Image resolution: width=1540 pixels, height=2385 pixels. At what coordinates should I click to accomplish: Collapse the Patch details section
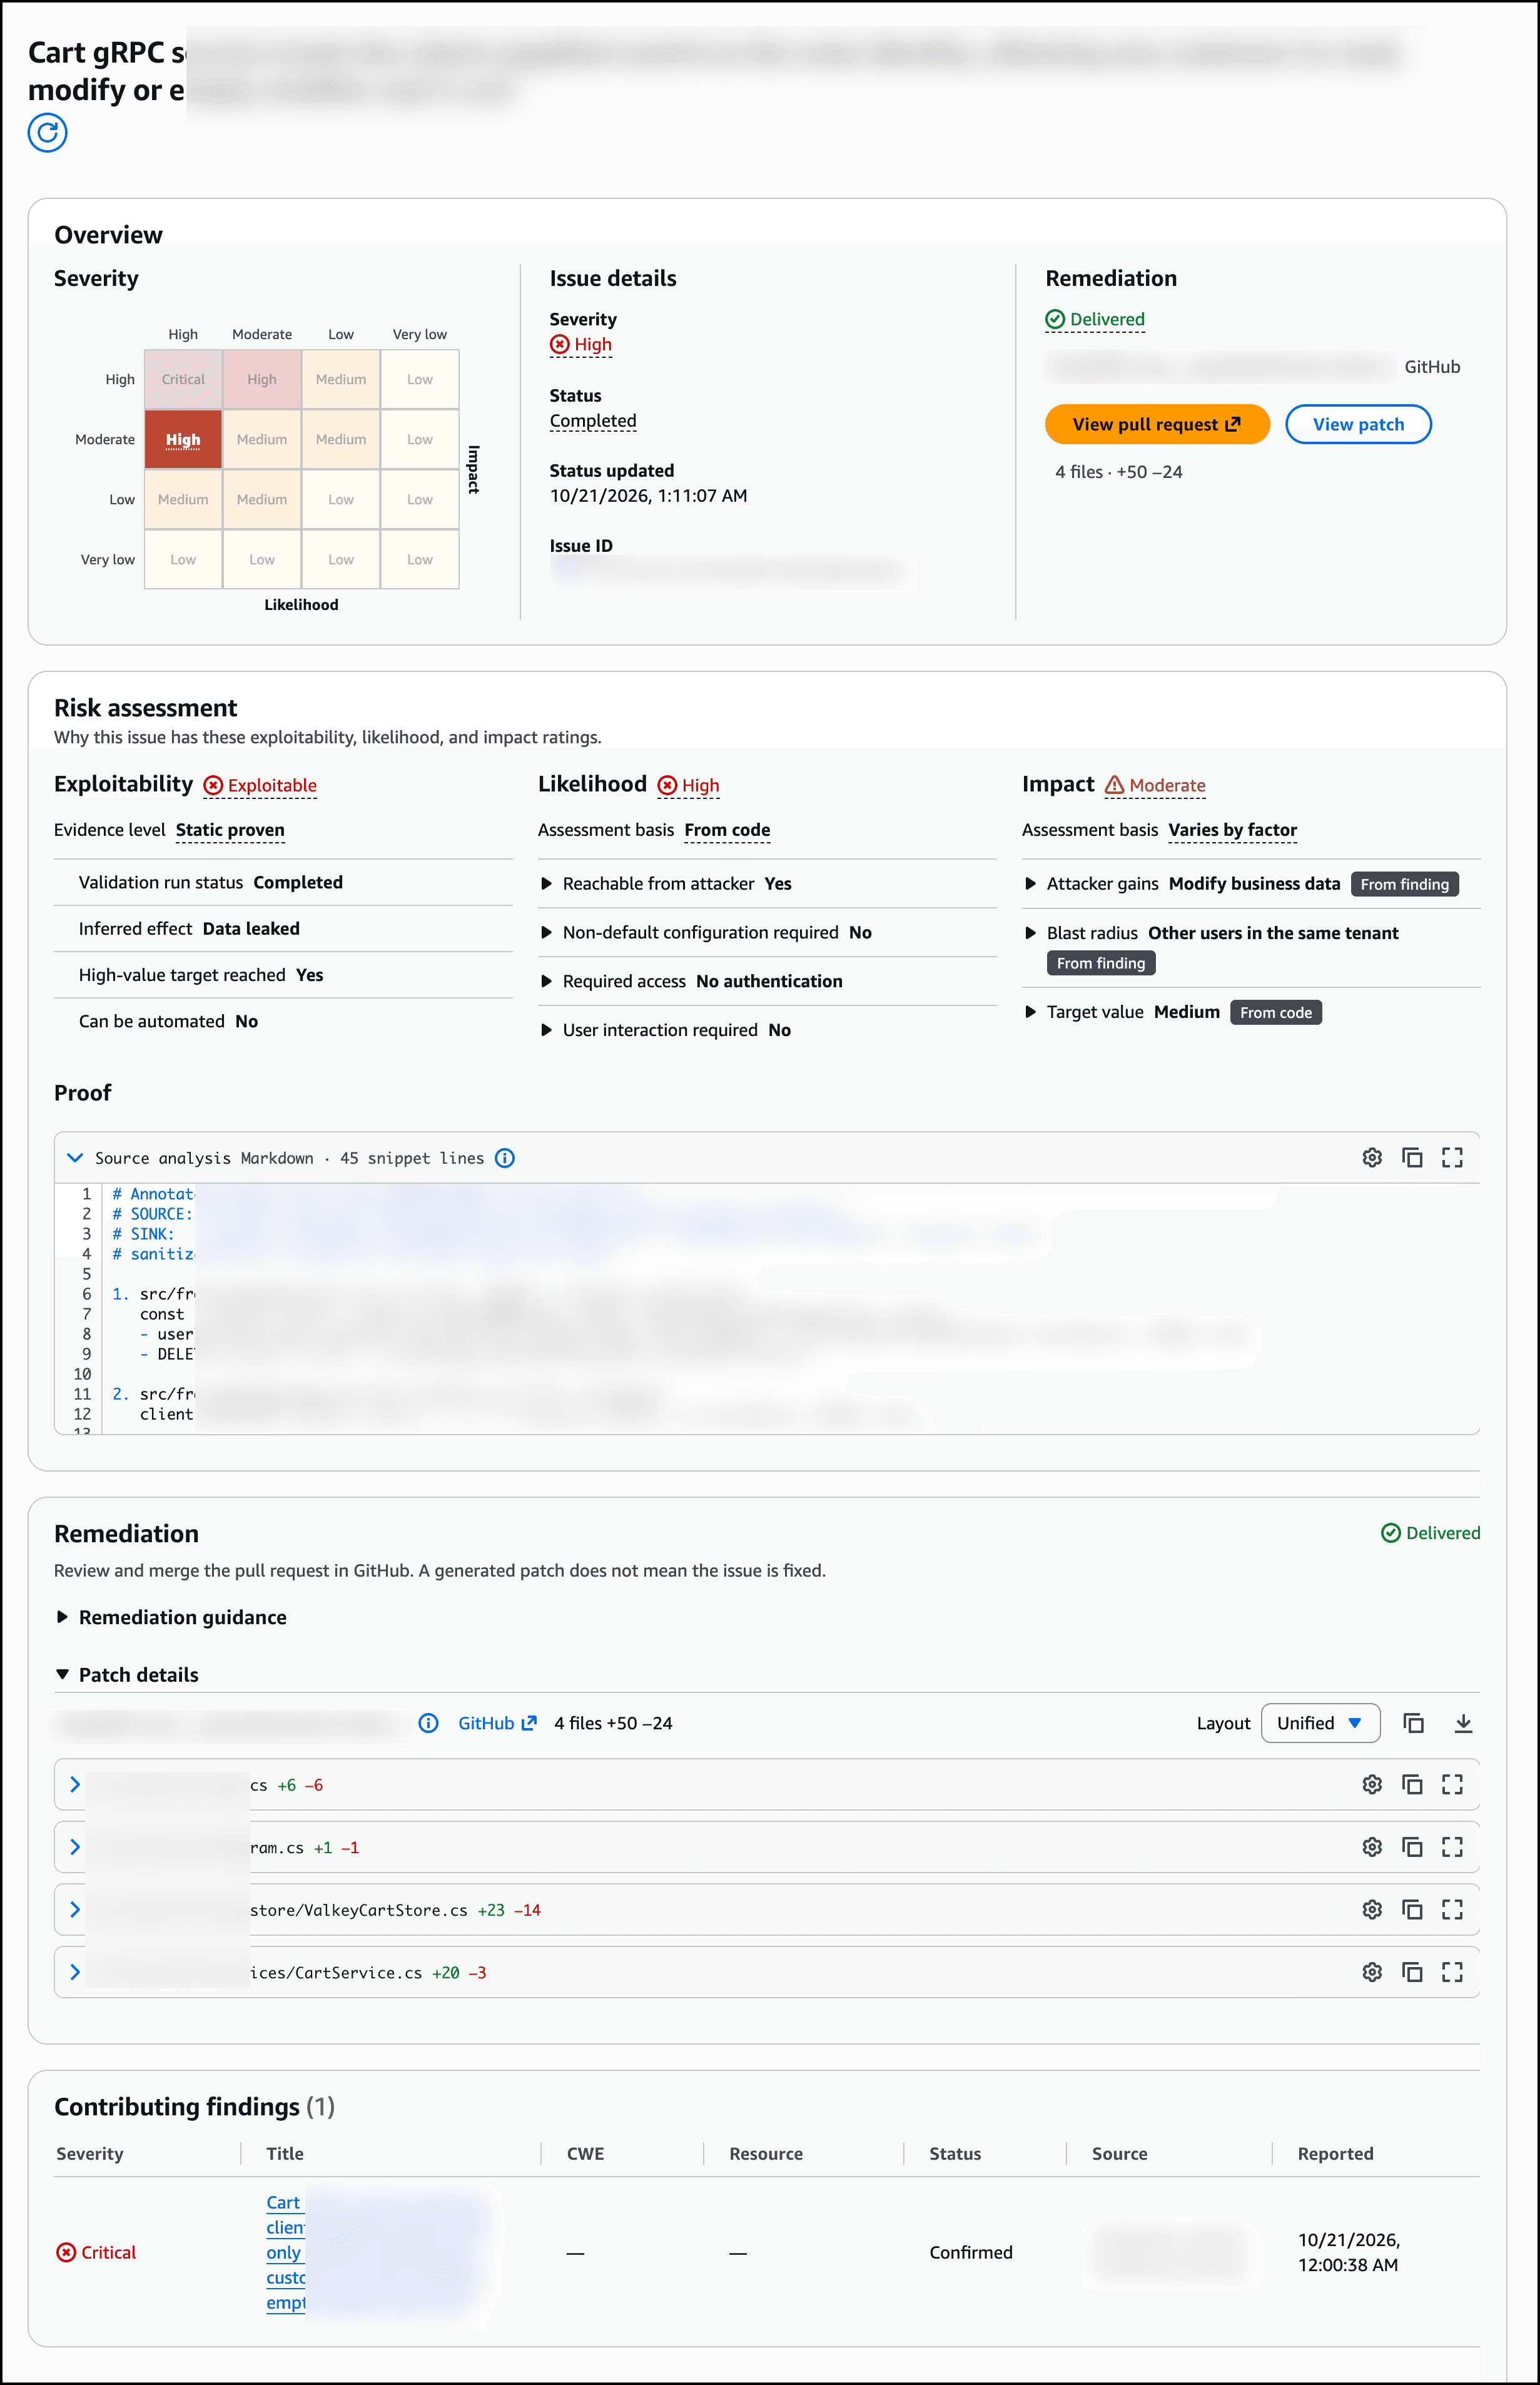tap(127, 1675)
